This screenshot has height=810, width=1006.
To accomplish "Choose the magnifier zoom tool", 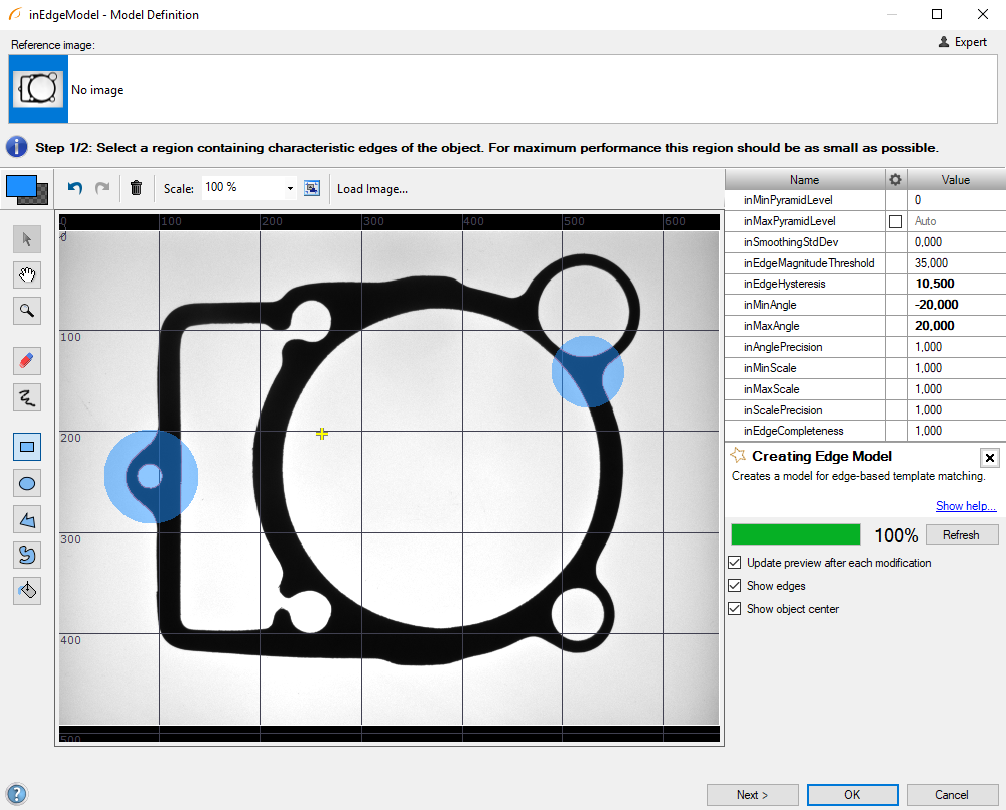I will (x=27, y=311).
